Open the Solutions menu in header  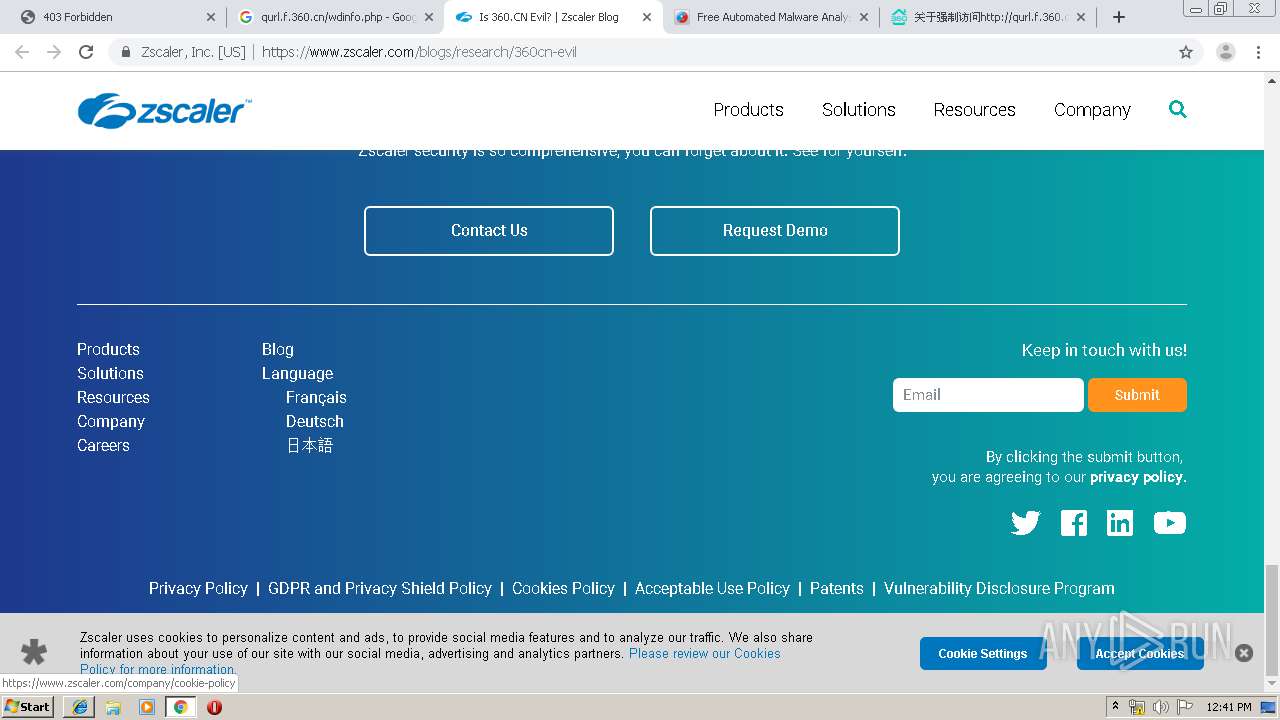[x=859, y=110]
